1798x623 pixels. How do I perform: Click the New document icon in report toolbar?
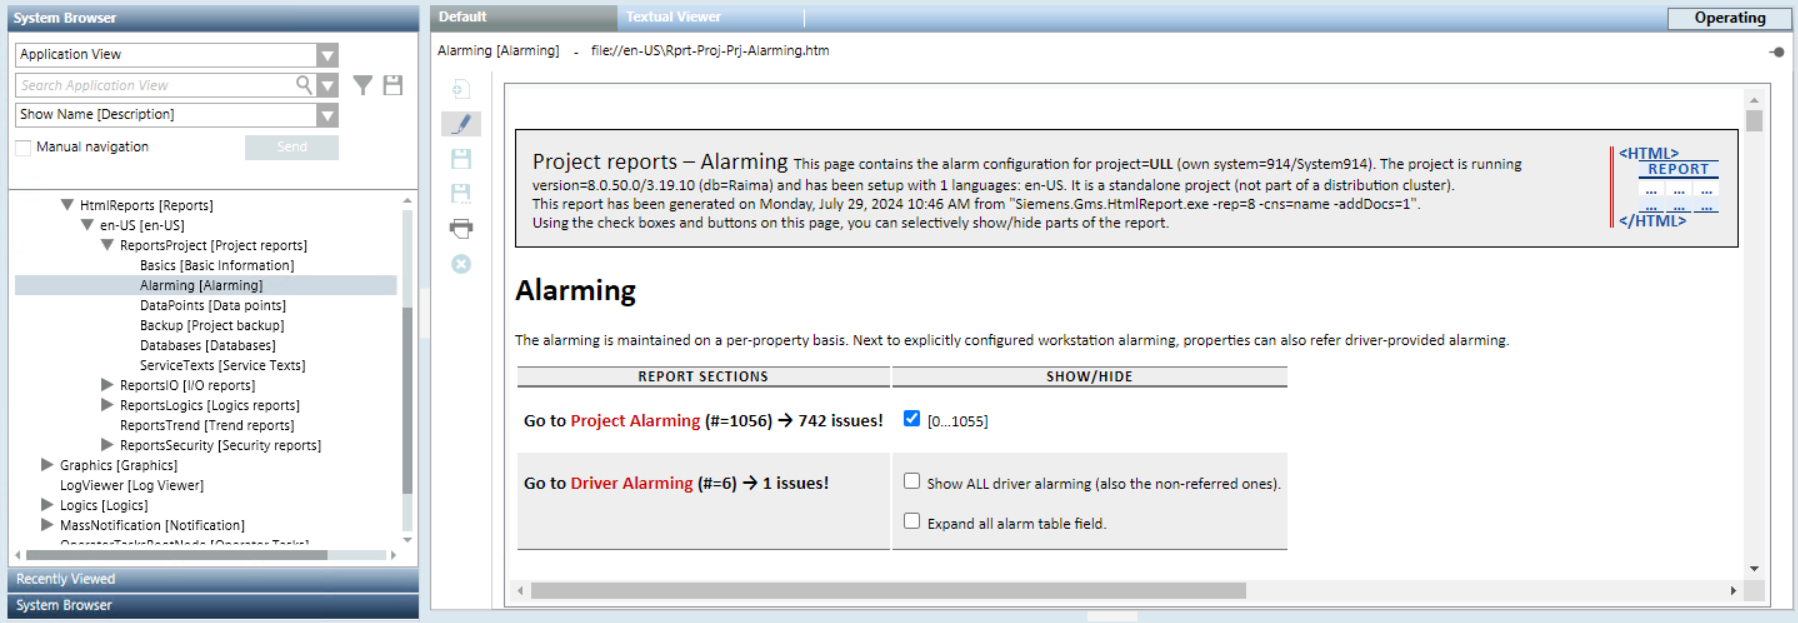click(461, 89)
